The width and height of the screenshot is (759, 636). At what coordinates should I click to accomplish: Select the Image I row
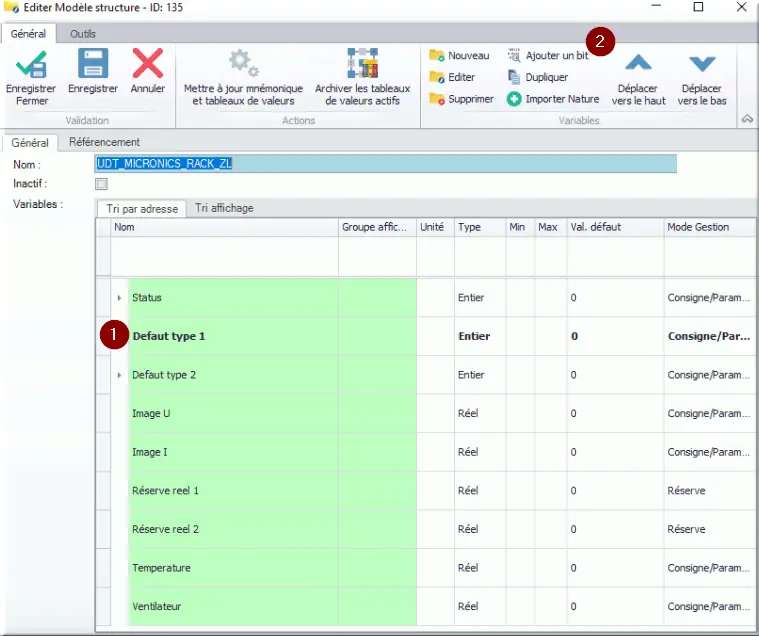[427, 452]
